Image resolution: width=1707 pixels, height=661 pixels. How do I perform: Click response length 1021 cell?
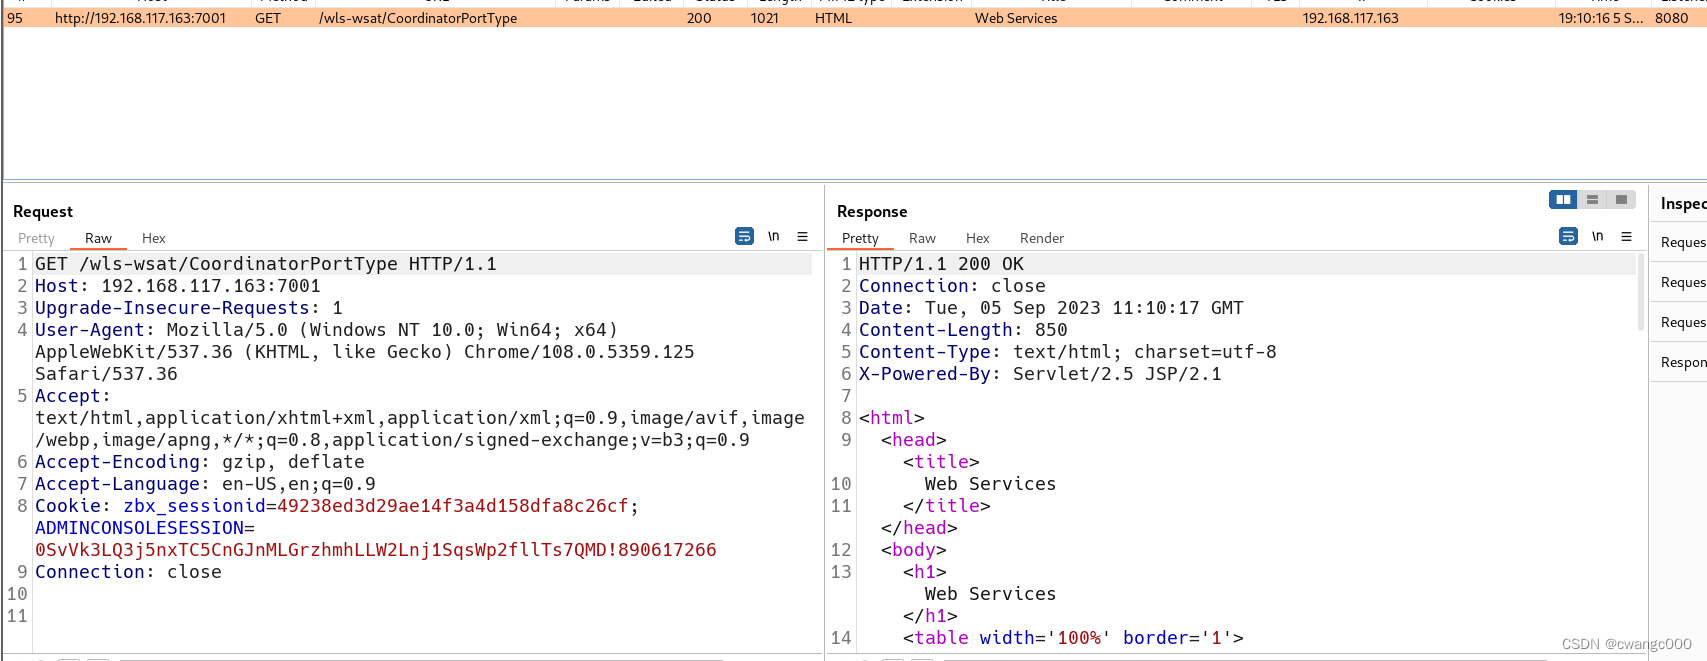point(764,18)
